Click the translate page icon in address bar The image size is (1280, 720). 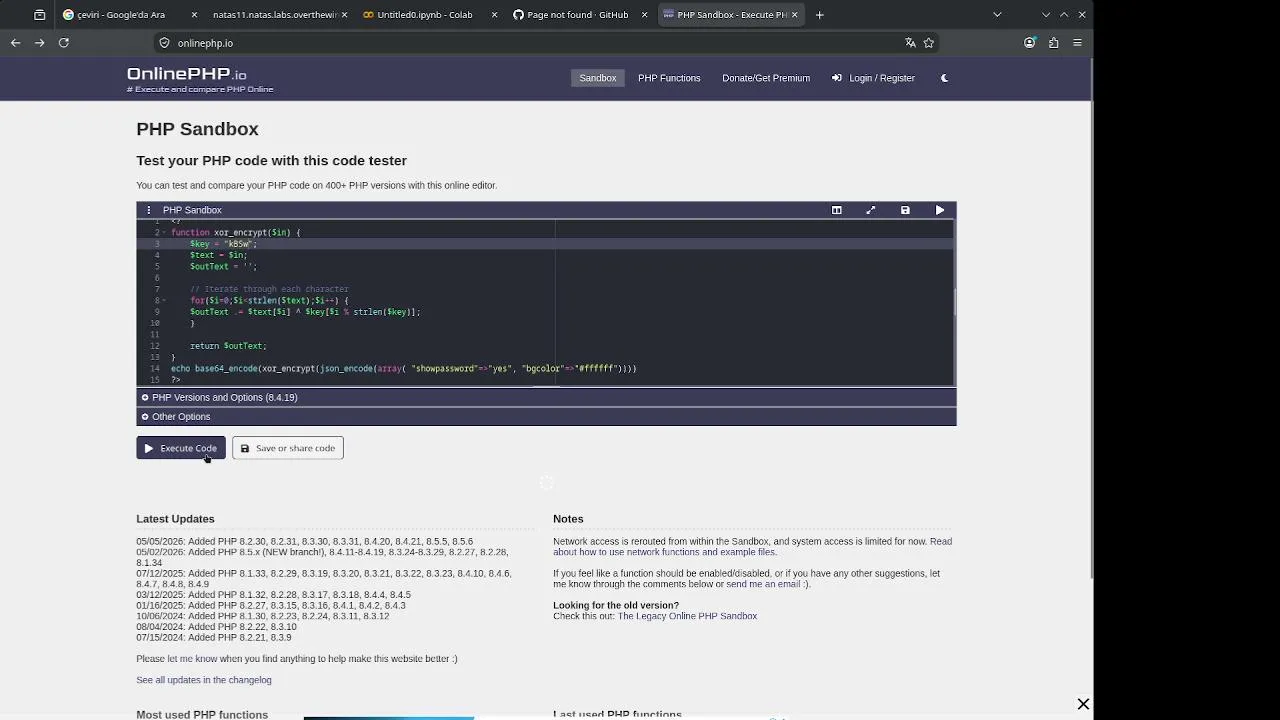(910, 43)
